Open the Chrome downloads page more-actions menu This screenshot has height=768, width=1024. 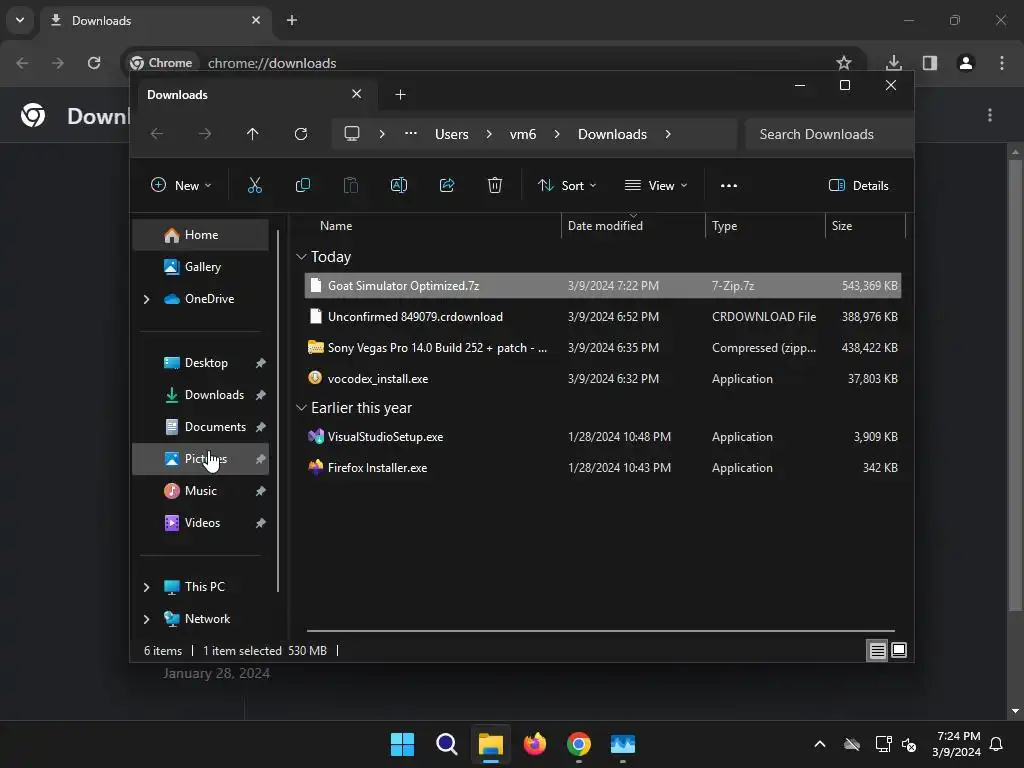point(990,116)
